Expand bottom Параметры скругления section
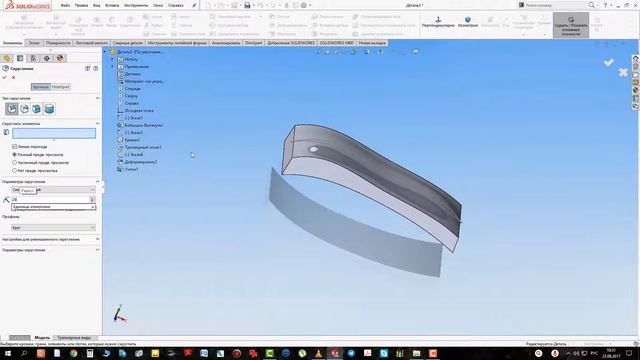 (x=98, y=249)
